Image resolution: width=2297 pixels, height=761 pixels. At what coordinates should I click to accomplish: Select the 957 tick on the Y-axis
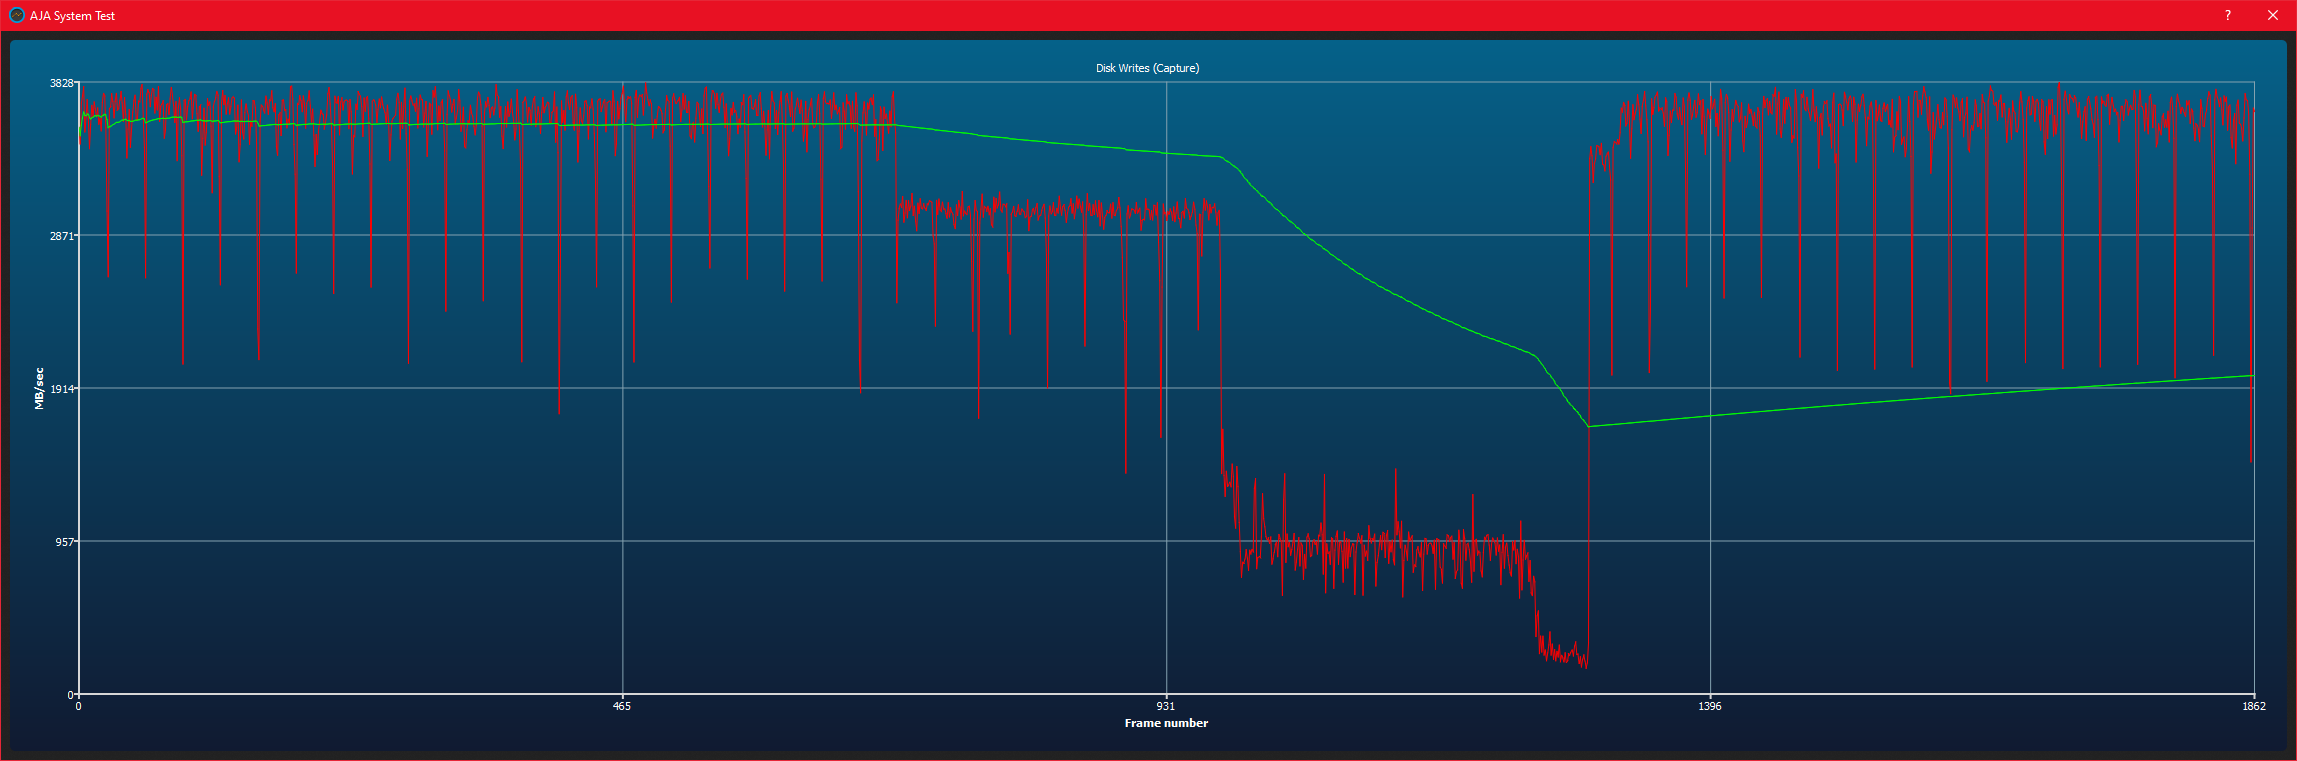(64, 541)
